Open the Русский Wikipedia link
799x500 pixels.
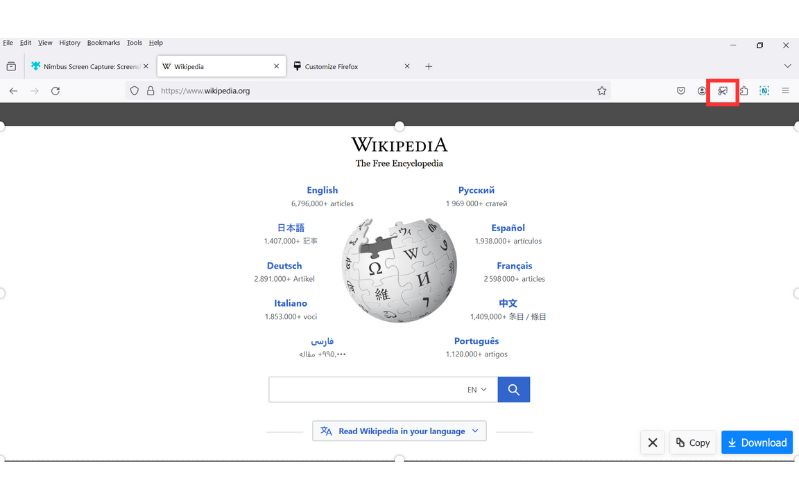pyautogui.click(x=476, y=190)
